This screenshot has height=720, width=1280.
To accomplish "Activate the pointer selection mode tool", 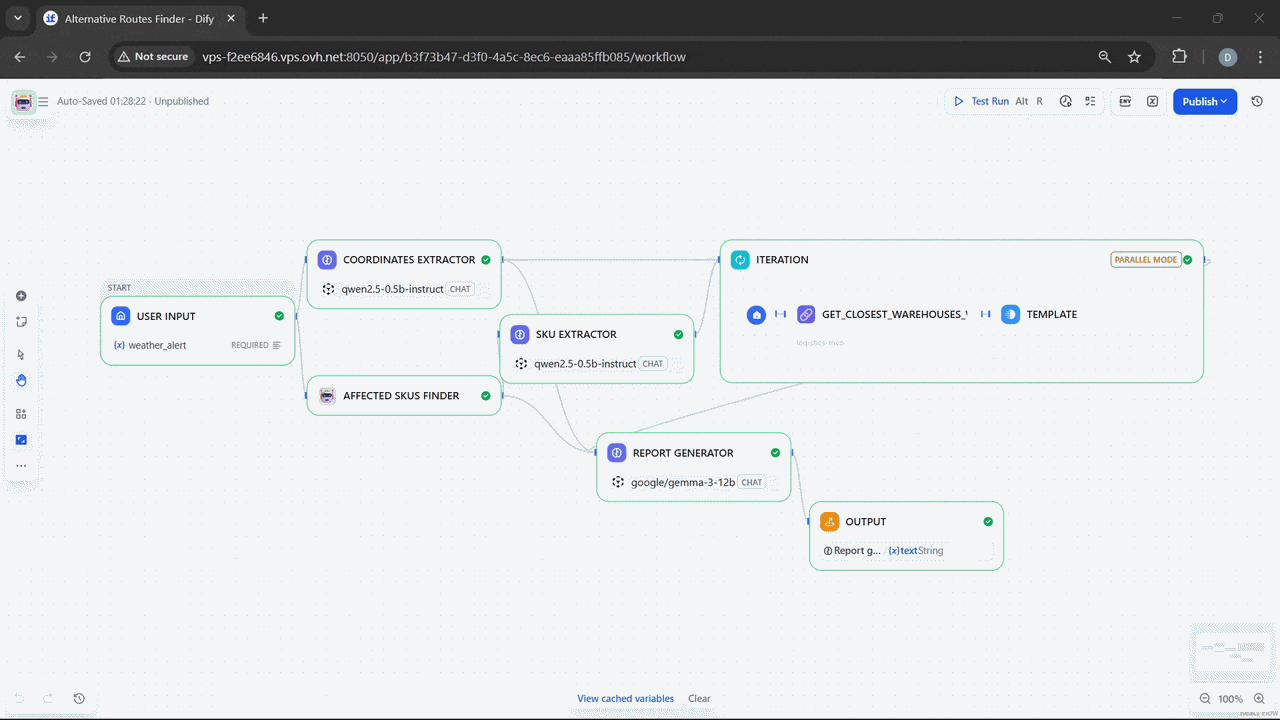I will [x=21, y=354].
